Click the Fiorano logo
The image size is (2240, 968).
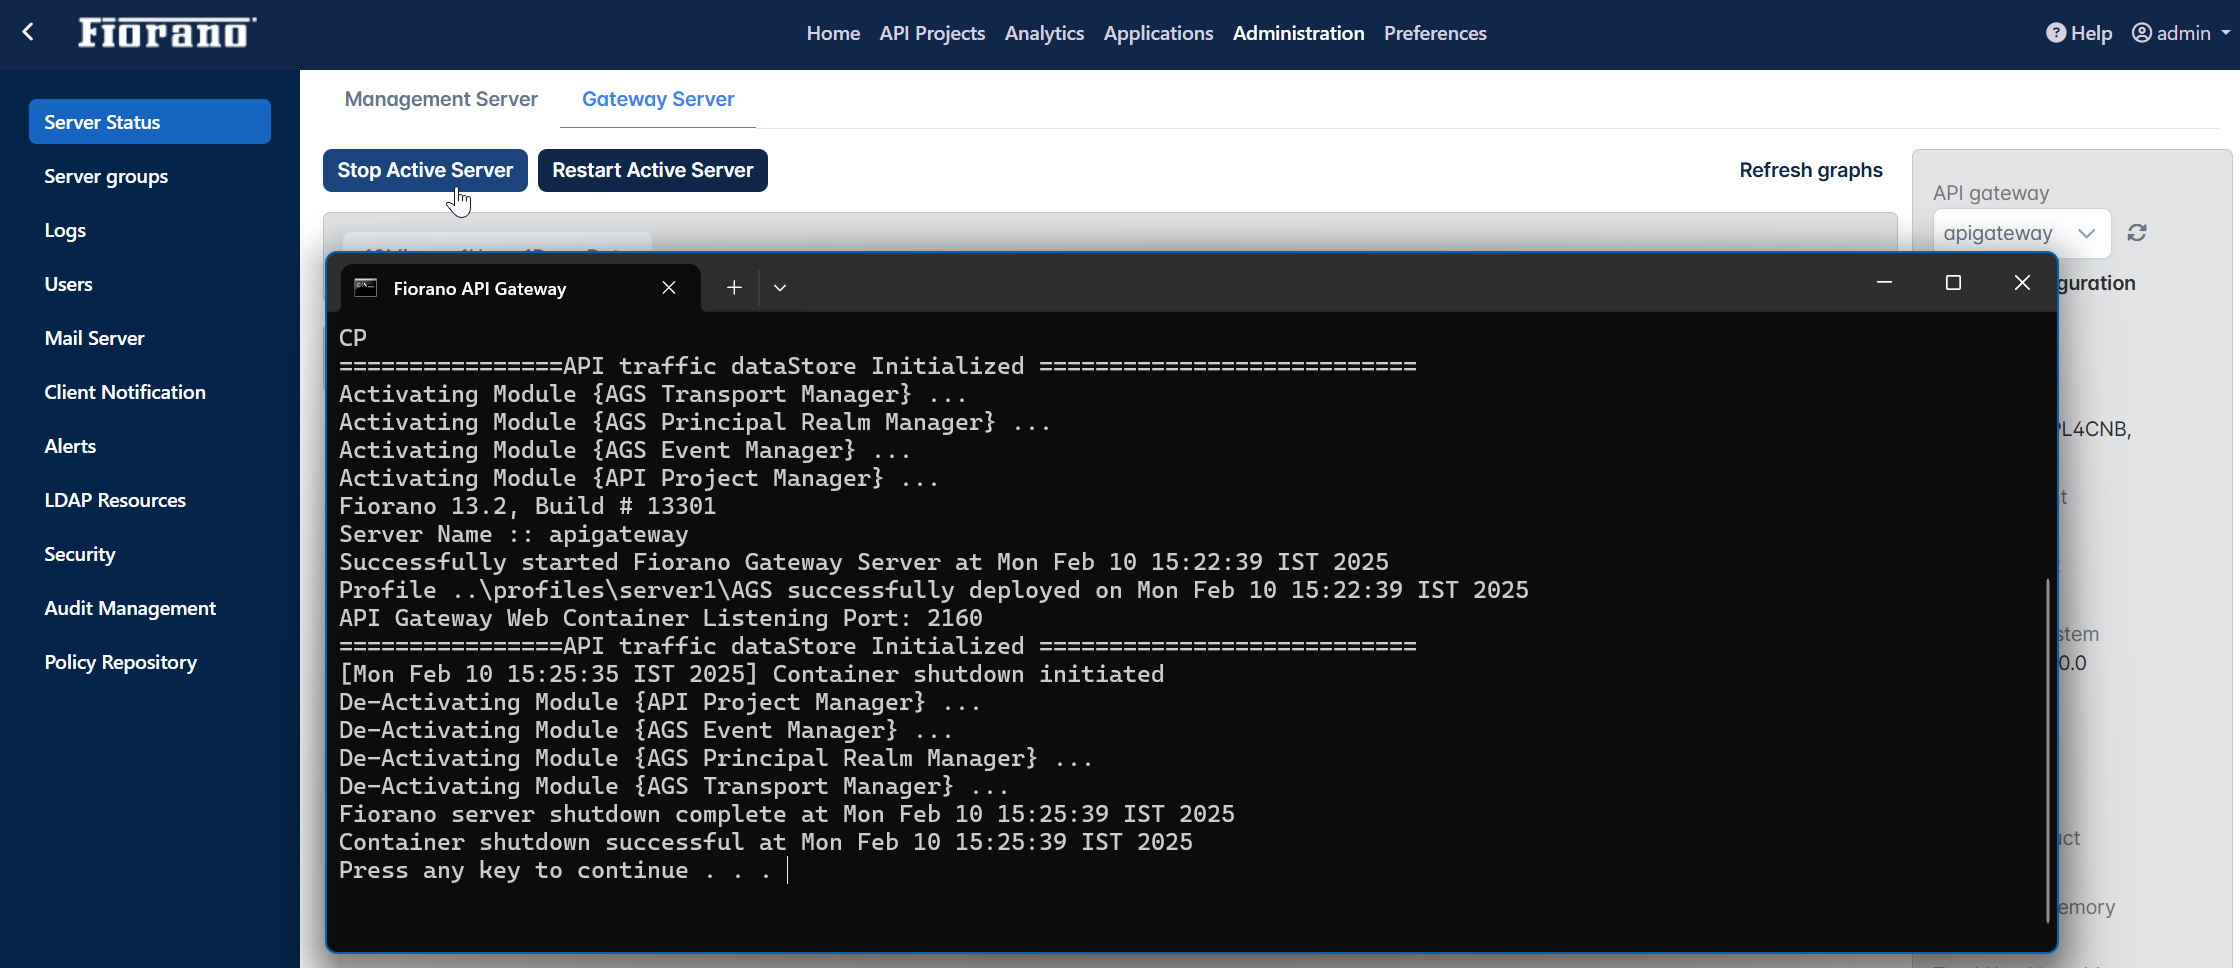(x=167, y=33)
